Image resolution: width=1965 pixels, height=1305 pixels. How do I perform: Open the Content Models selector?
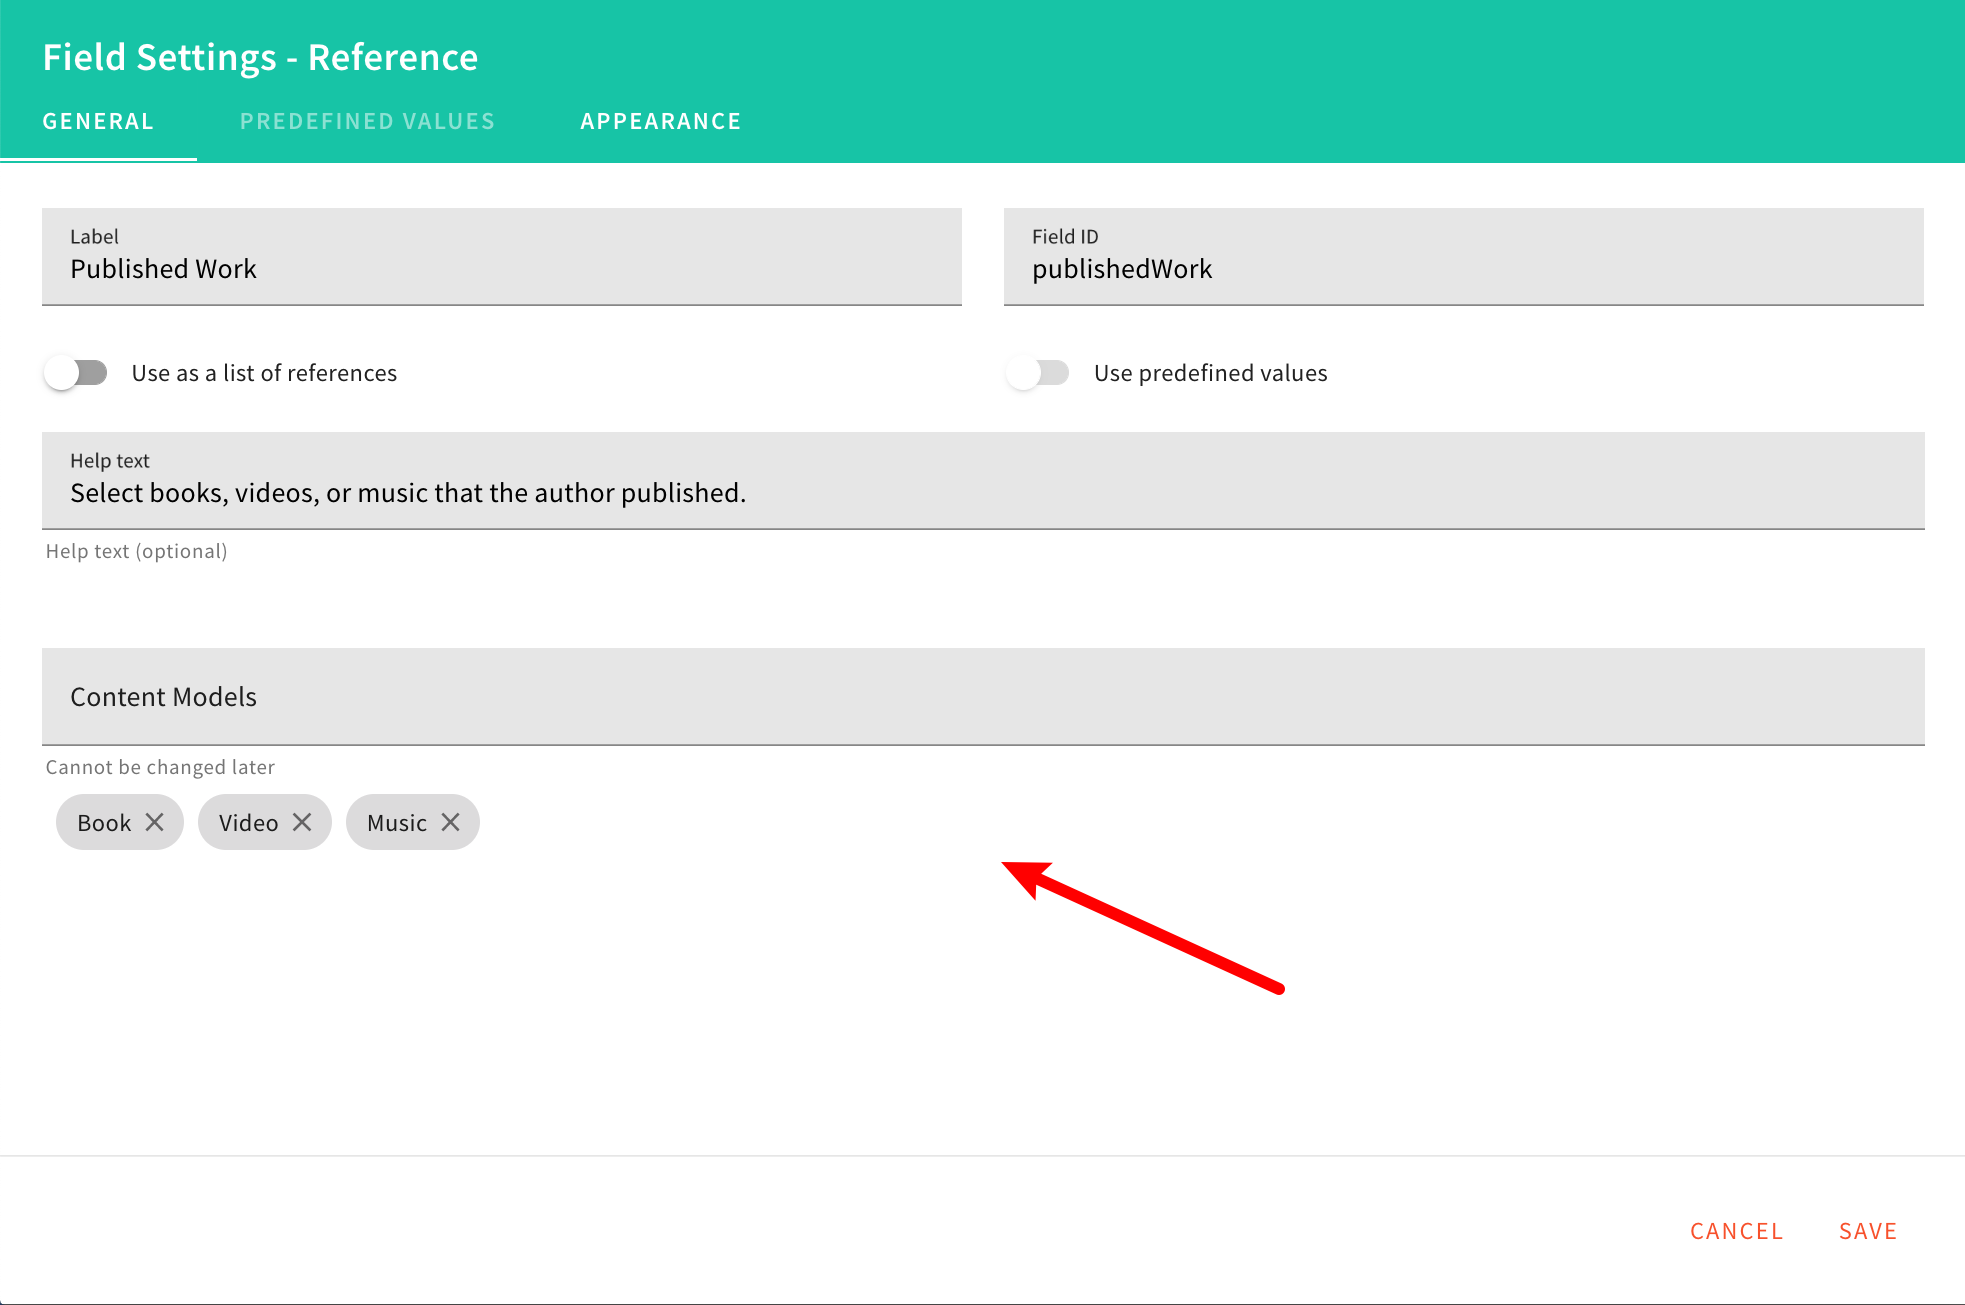click(x=982, y=696)
